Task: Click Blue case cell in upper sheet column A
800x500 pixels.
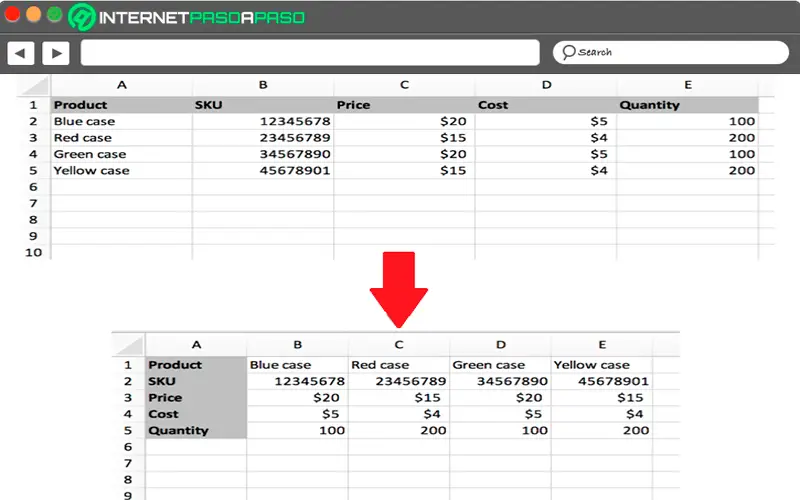Action: (121, 121)
